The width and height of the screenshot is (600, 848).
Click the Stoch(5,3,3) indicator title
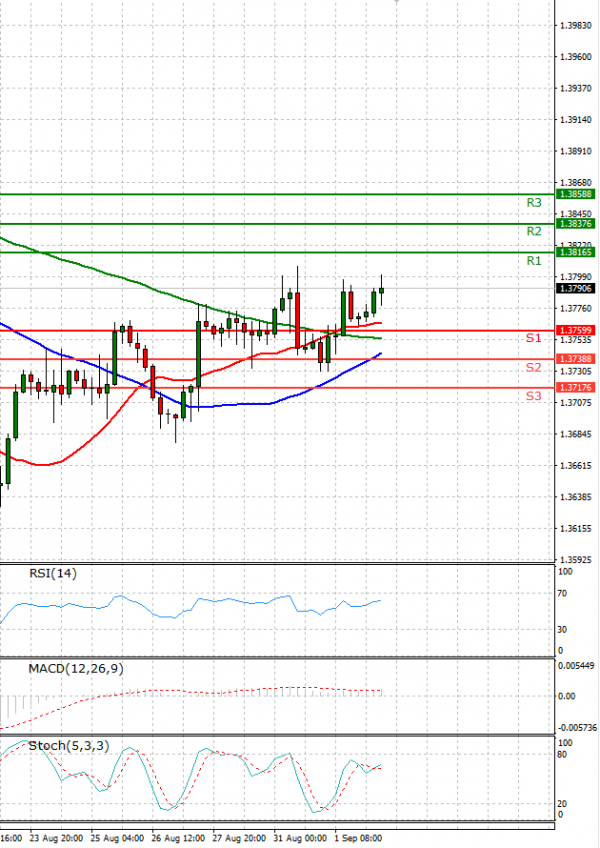tap(69, 746)
